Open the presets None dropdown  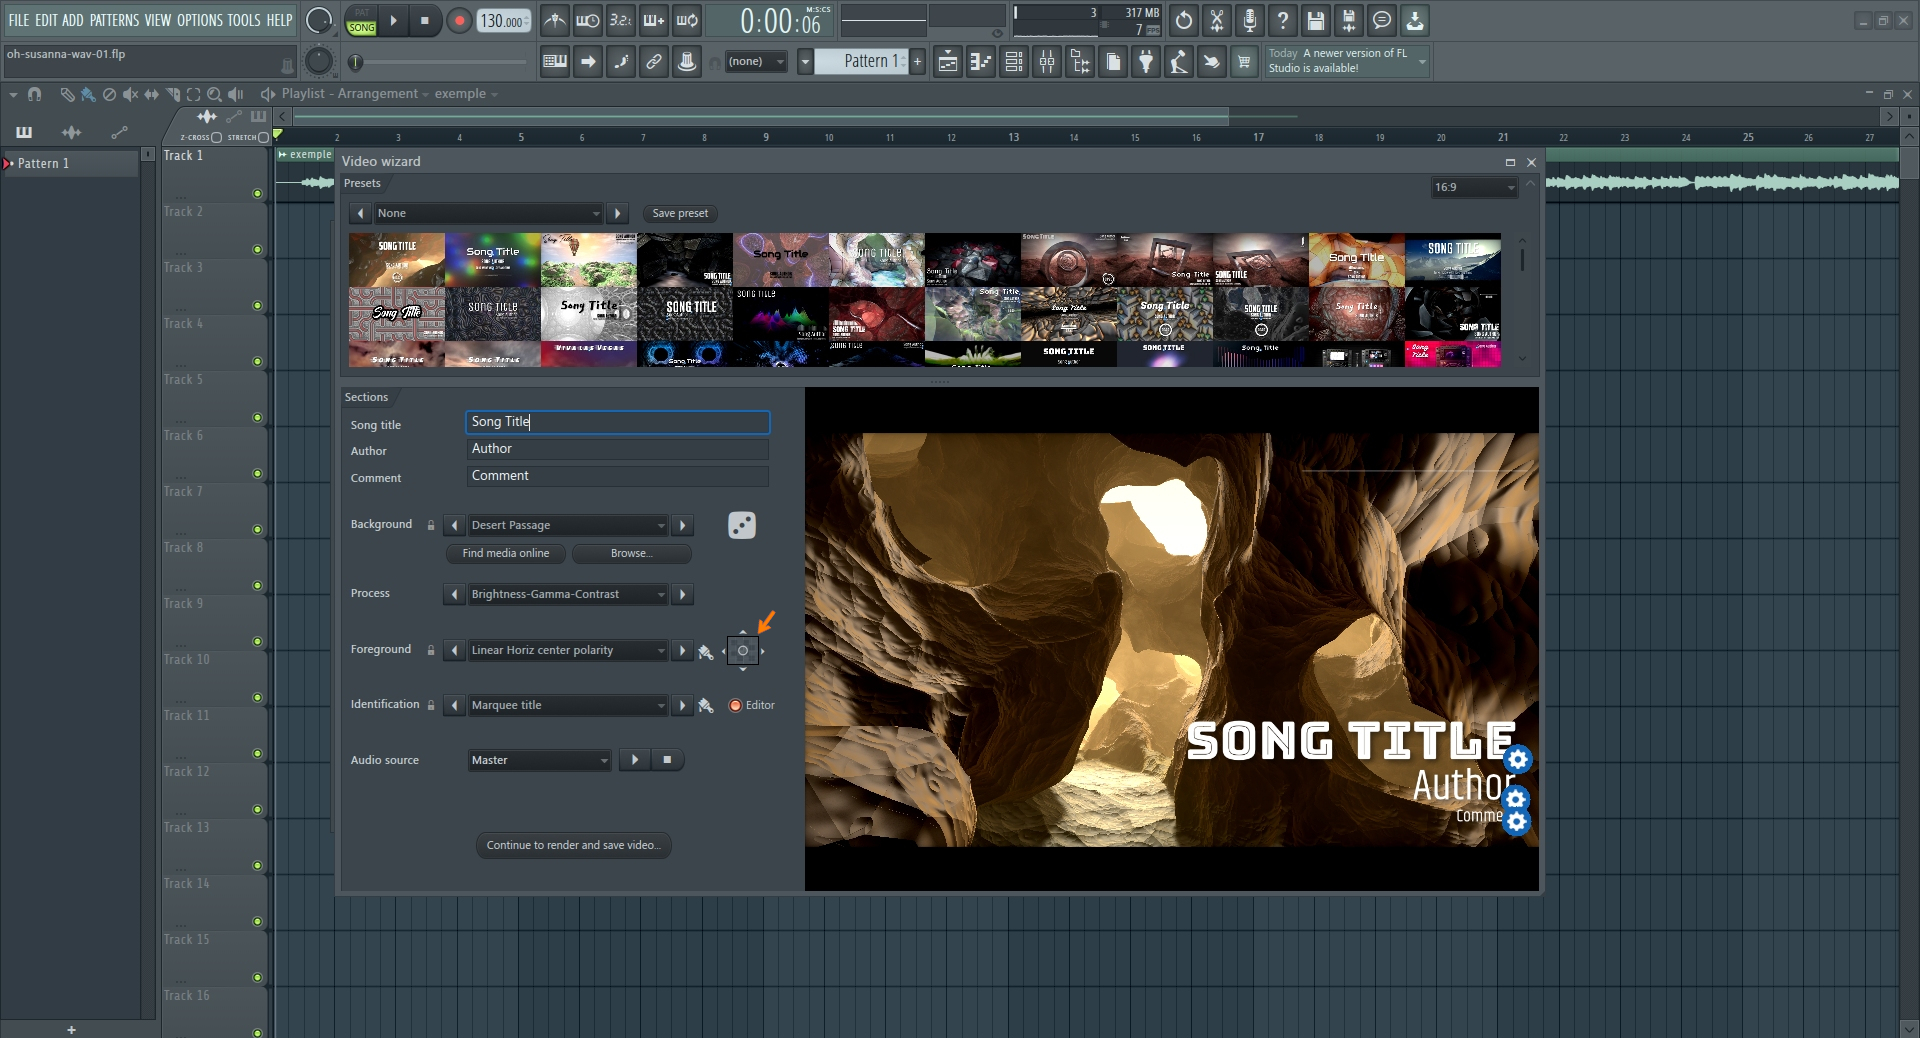pyautogui.click(x=488, y=213)
